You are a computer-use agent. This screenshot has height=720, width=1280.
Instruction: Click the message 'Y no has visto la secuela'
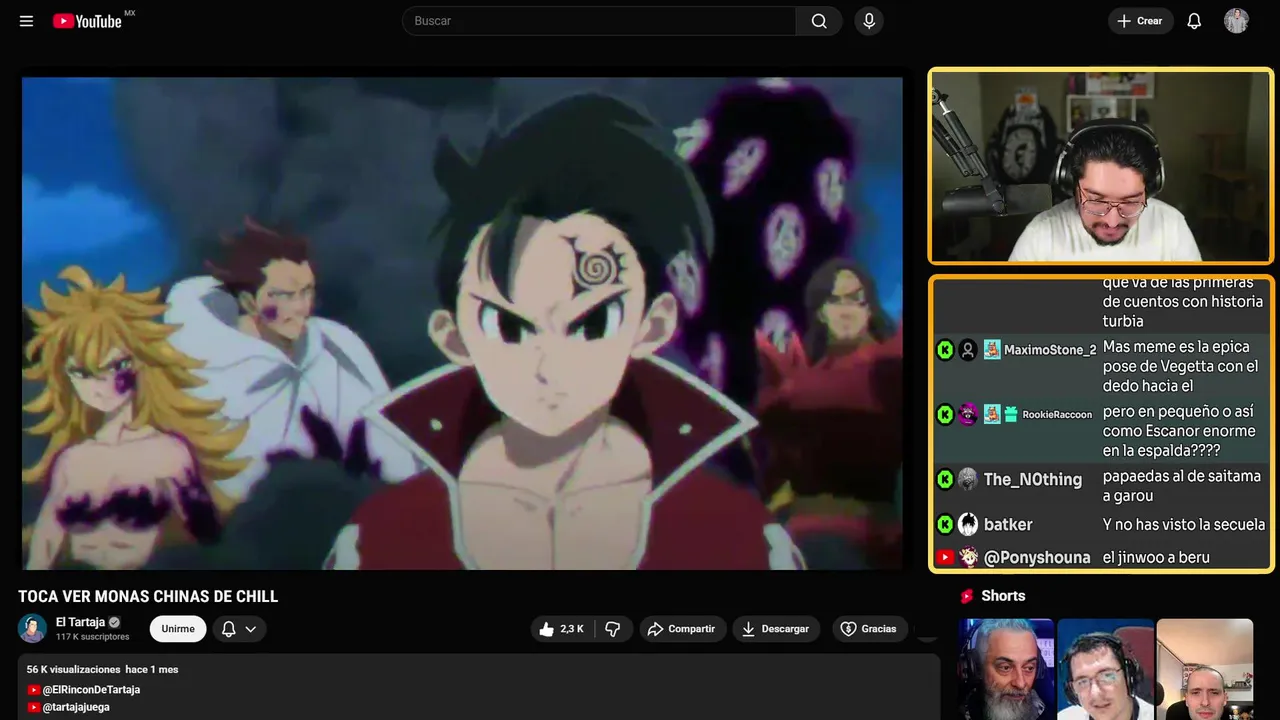click(x=1184, y=524)
